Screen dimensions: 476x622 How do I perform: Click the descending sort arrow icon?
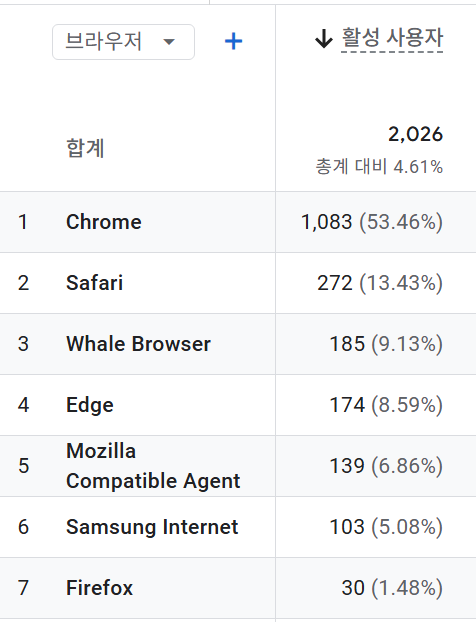pos(324,39)
